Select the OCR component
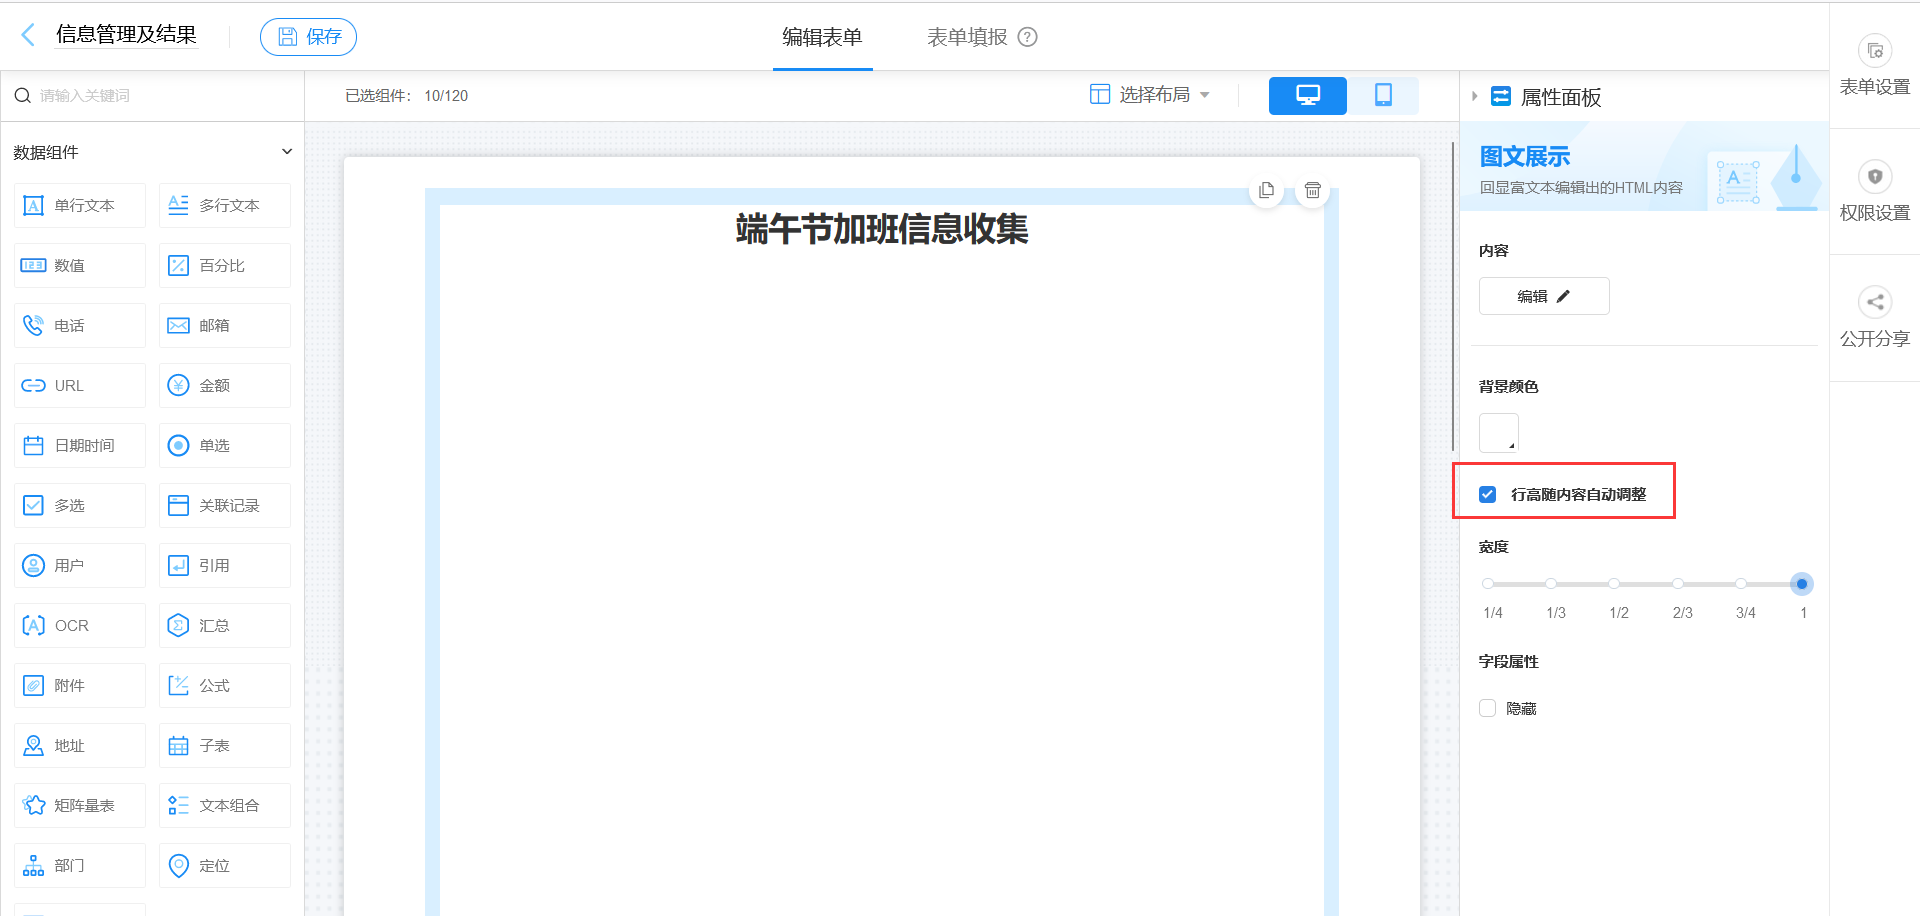Viewport: 1920px width, 916px height. tap(79, 625)
